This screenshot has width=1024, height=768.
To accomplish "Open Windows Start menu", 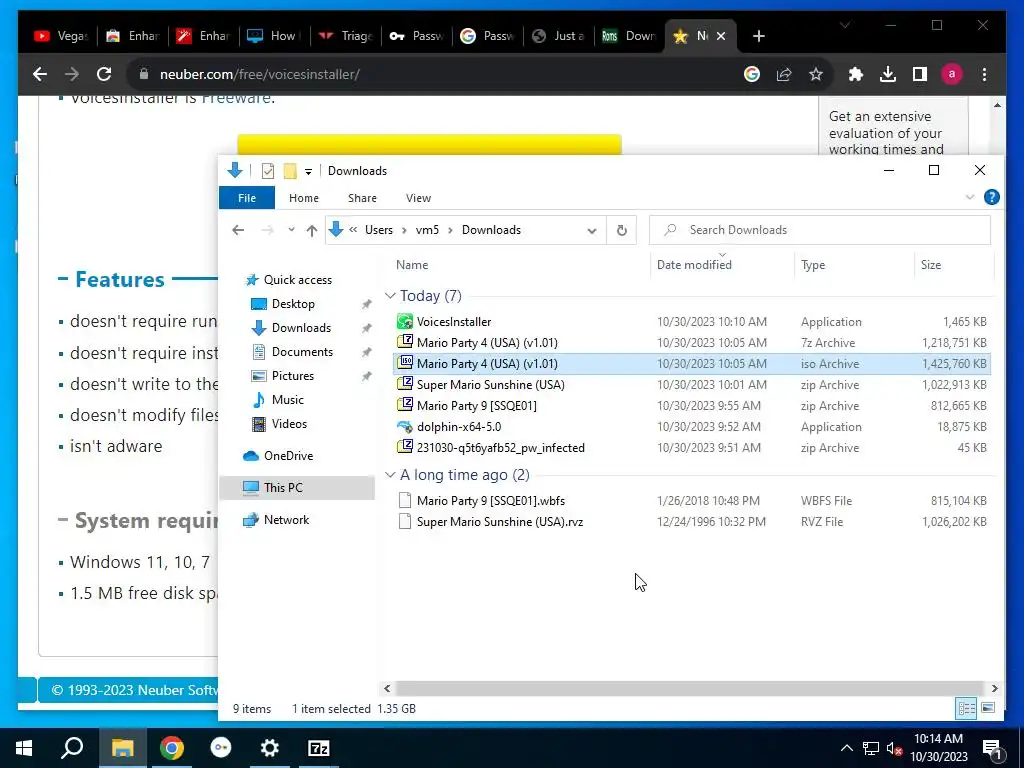I will click(25, 748).
